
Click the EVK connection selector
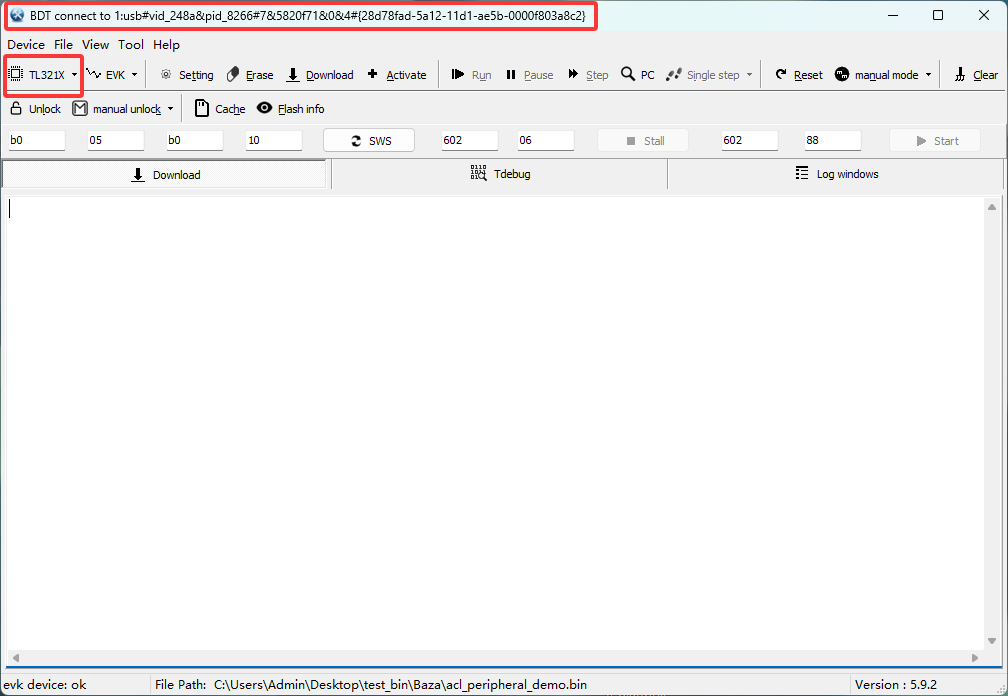(x=107, y=75)
